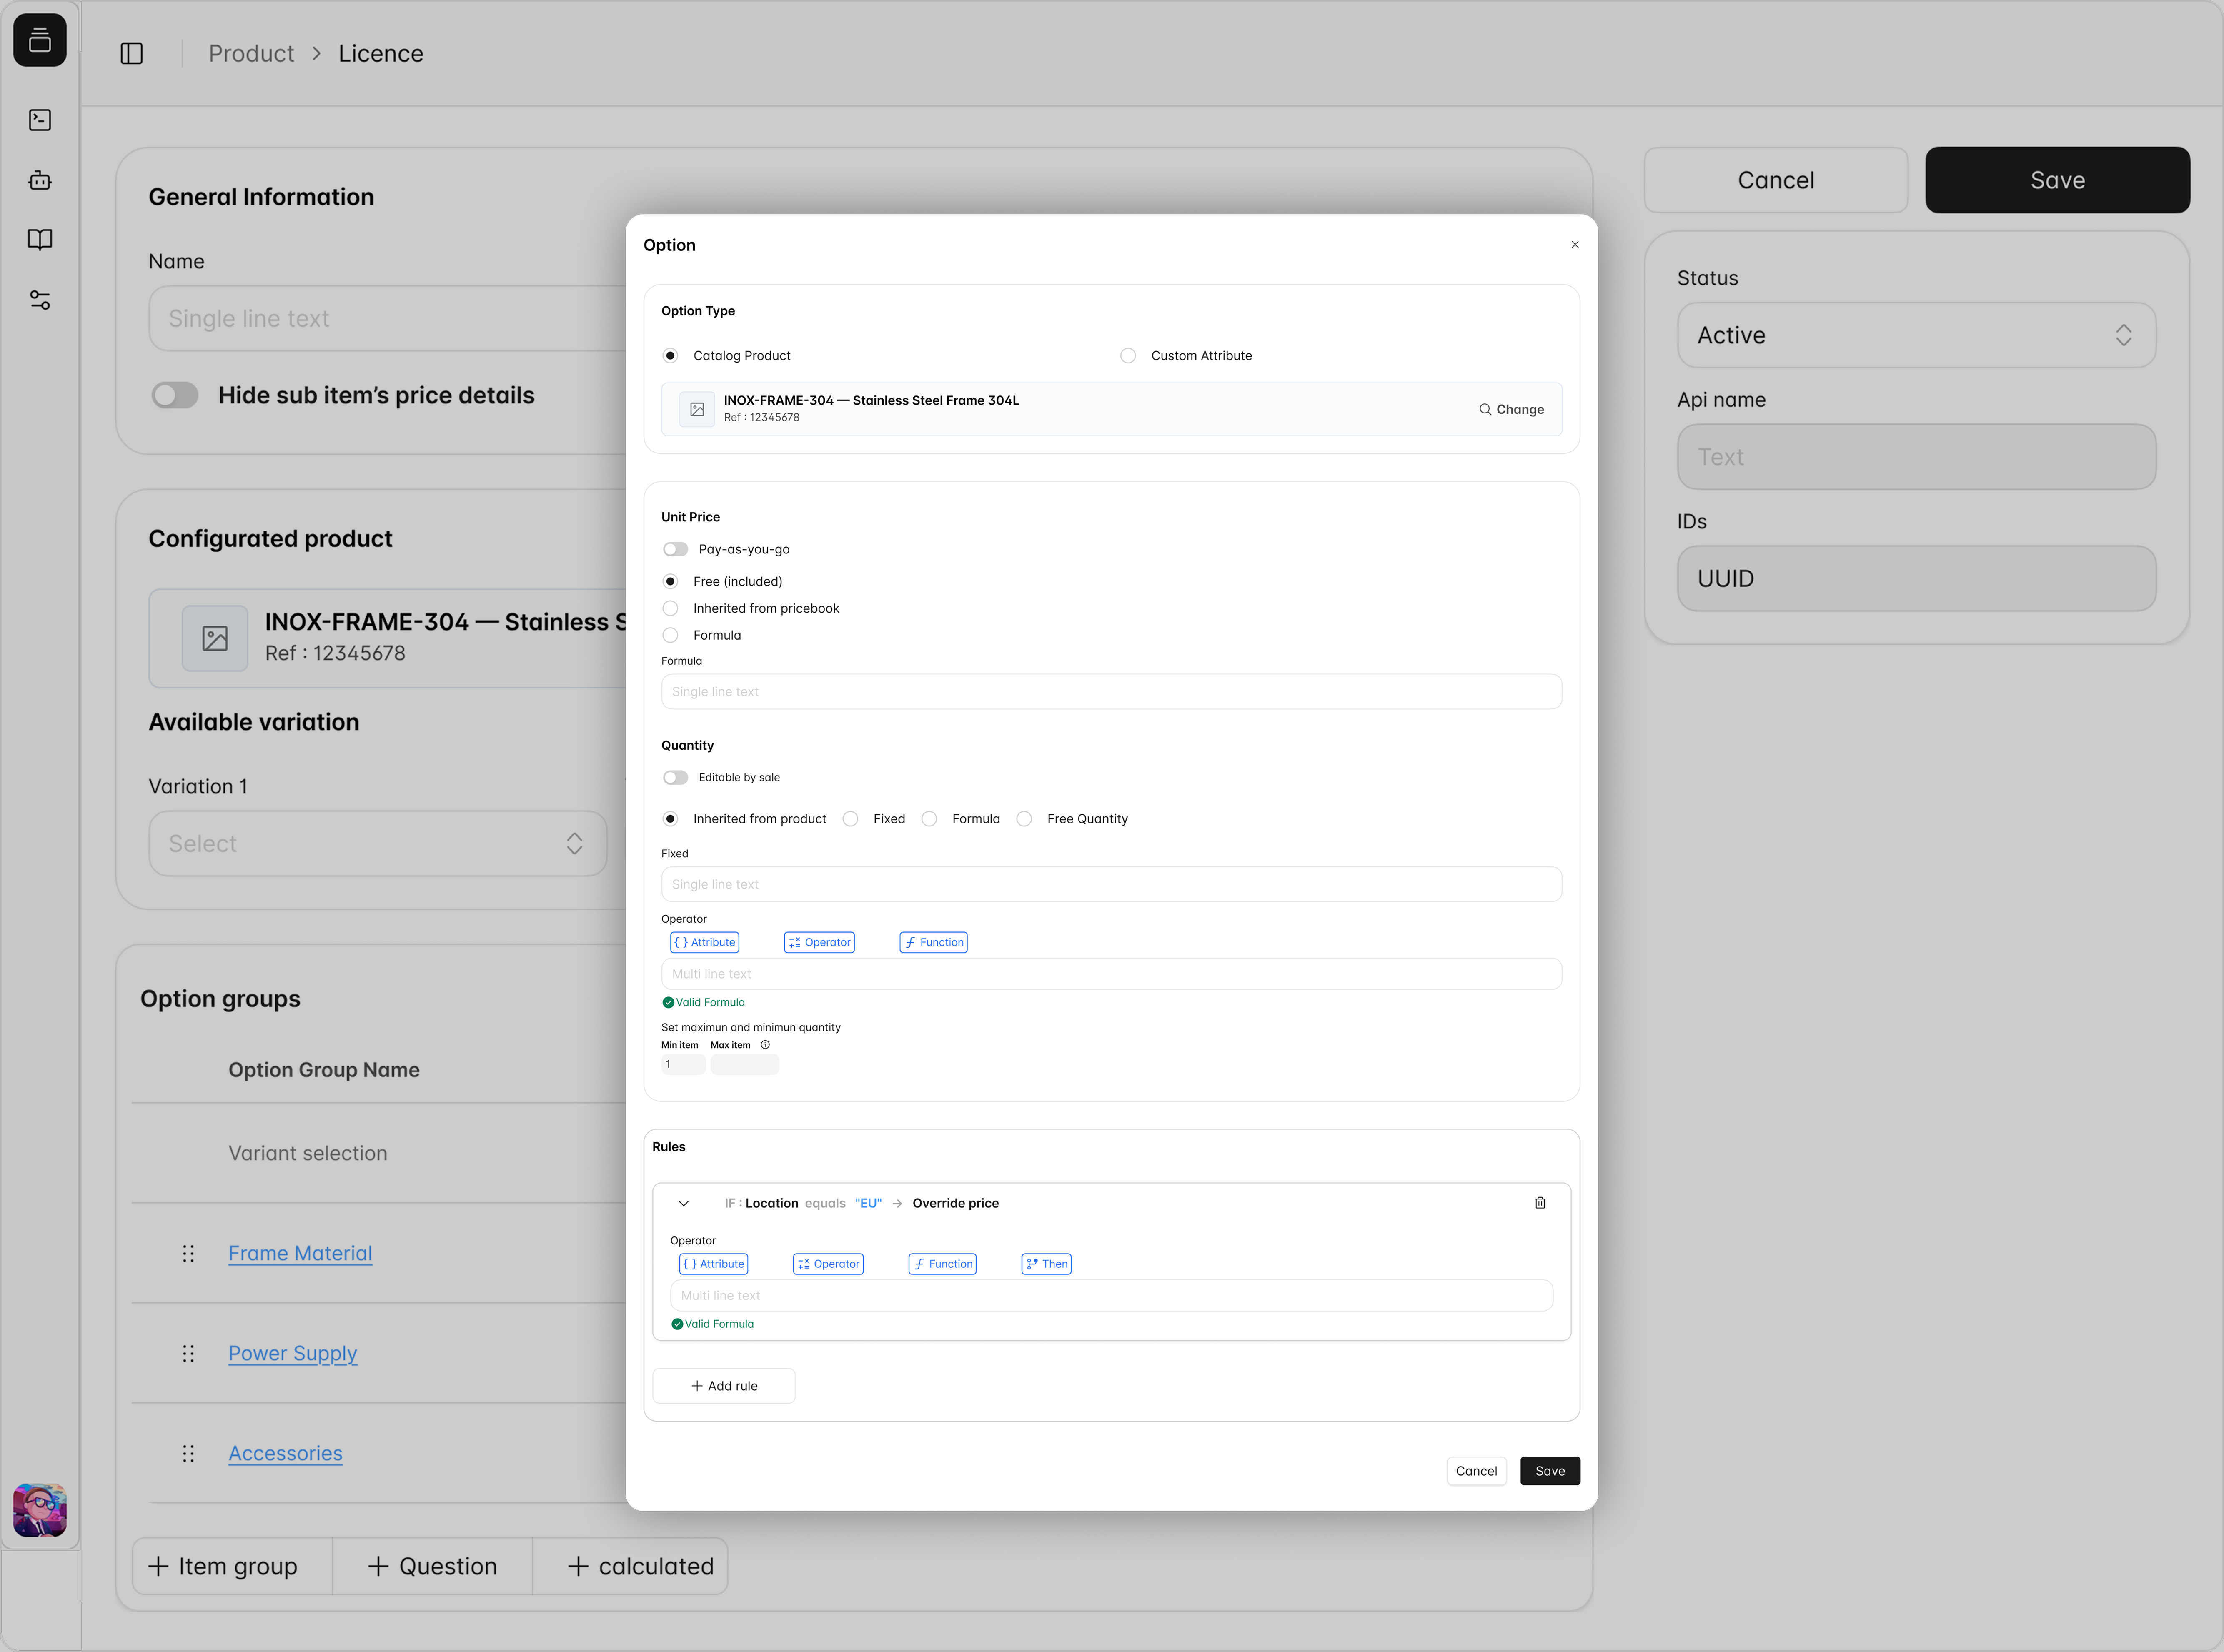
Task: Grab the Power Supply drag handle
Action: point(188,1353)
